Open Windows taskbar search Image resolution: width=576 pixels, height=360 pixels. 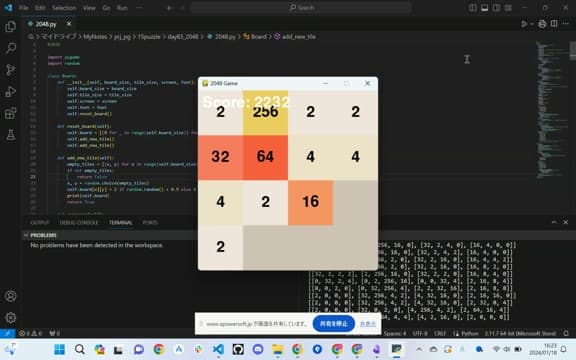80,349
